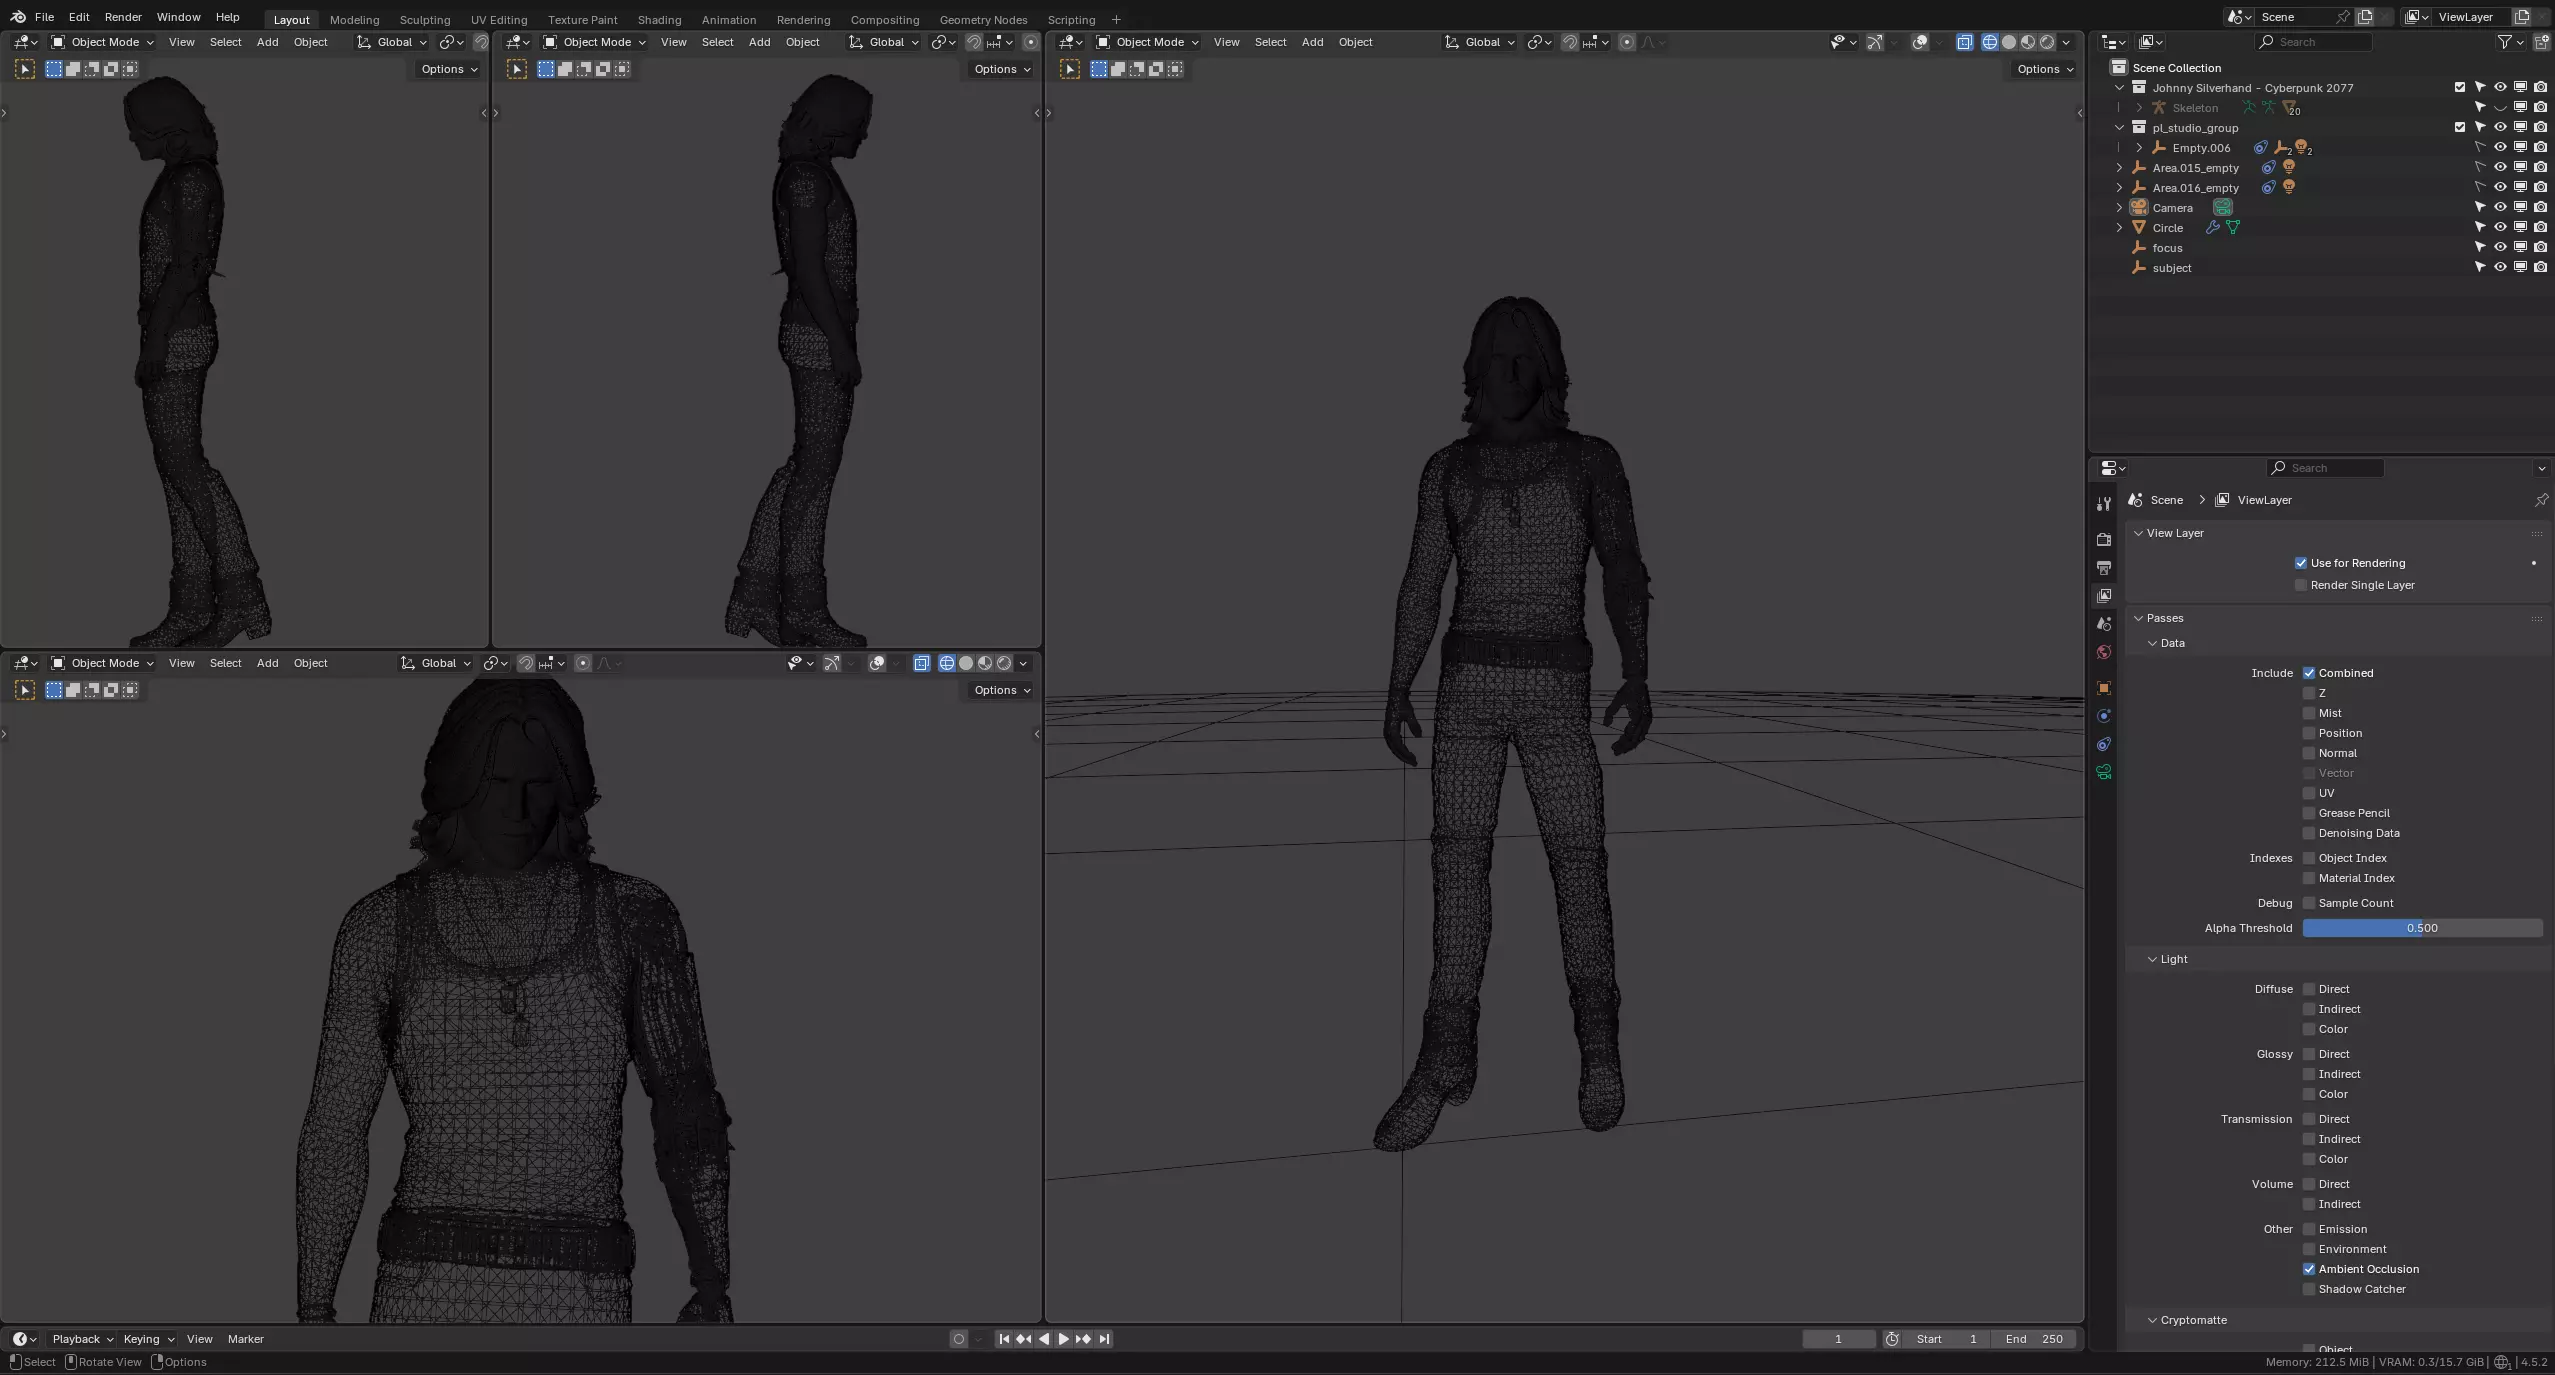The height and width of the screenshot is (1375, 2555).
Task: Open the Camera data properties tab
Action: [2104, 772]
